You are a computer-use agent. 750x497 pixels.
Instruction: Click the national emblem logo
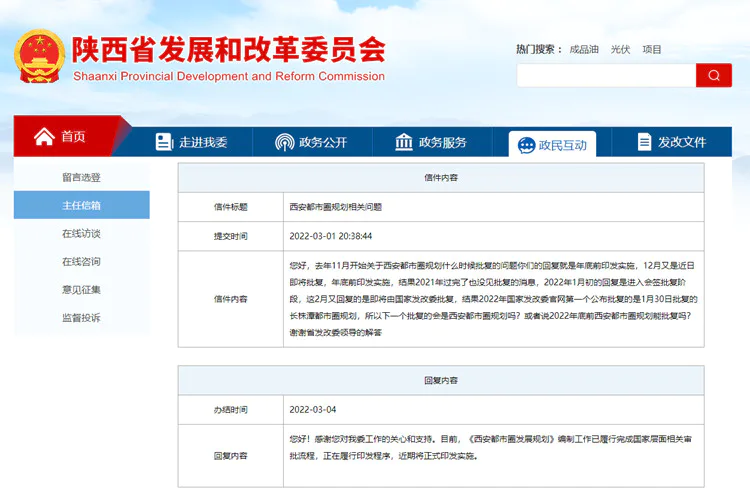[40, 56]
